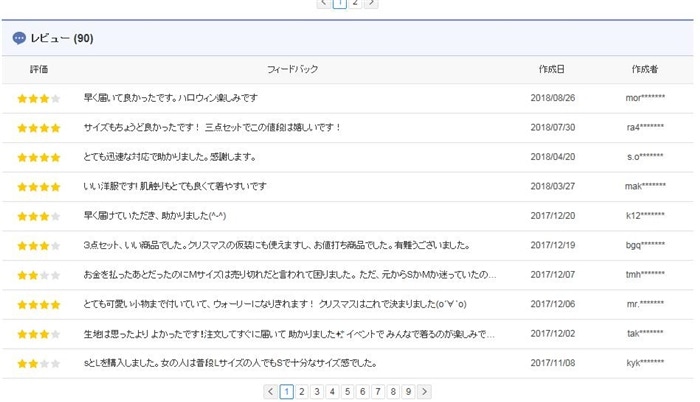The width and height of the screenshot is (700, 402).
Task: Sort by the 評価 column header
Action: point(39,69)
